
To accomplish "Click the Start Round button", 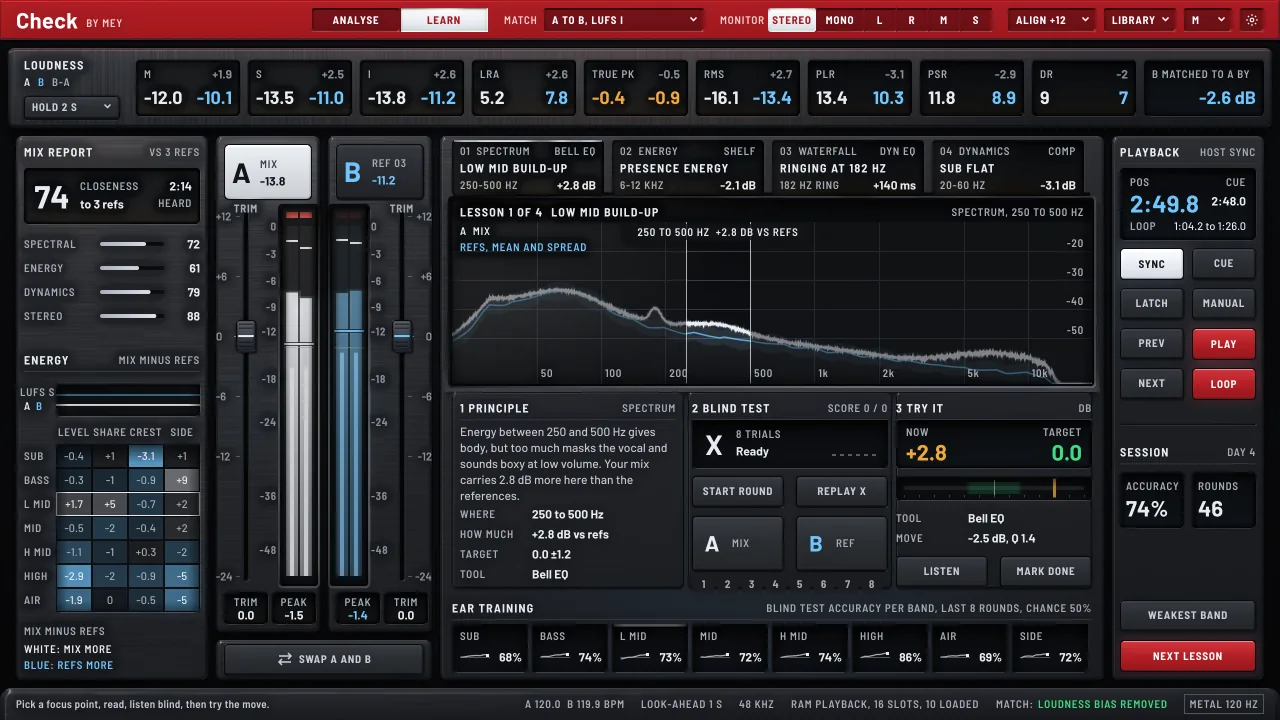I will pos(738,492).
